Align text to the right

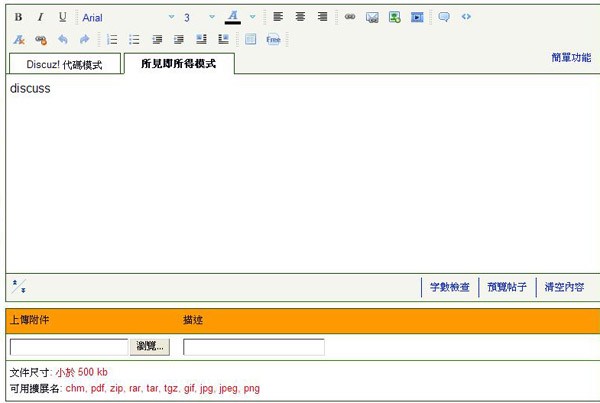tap(323, 17)
